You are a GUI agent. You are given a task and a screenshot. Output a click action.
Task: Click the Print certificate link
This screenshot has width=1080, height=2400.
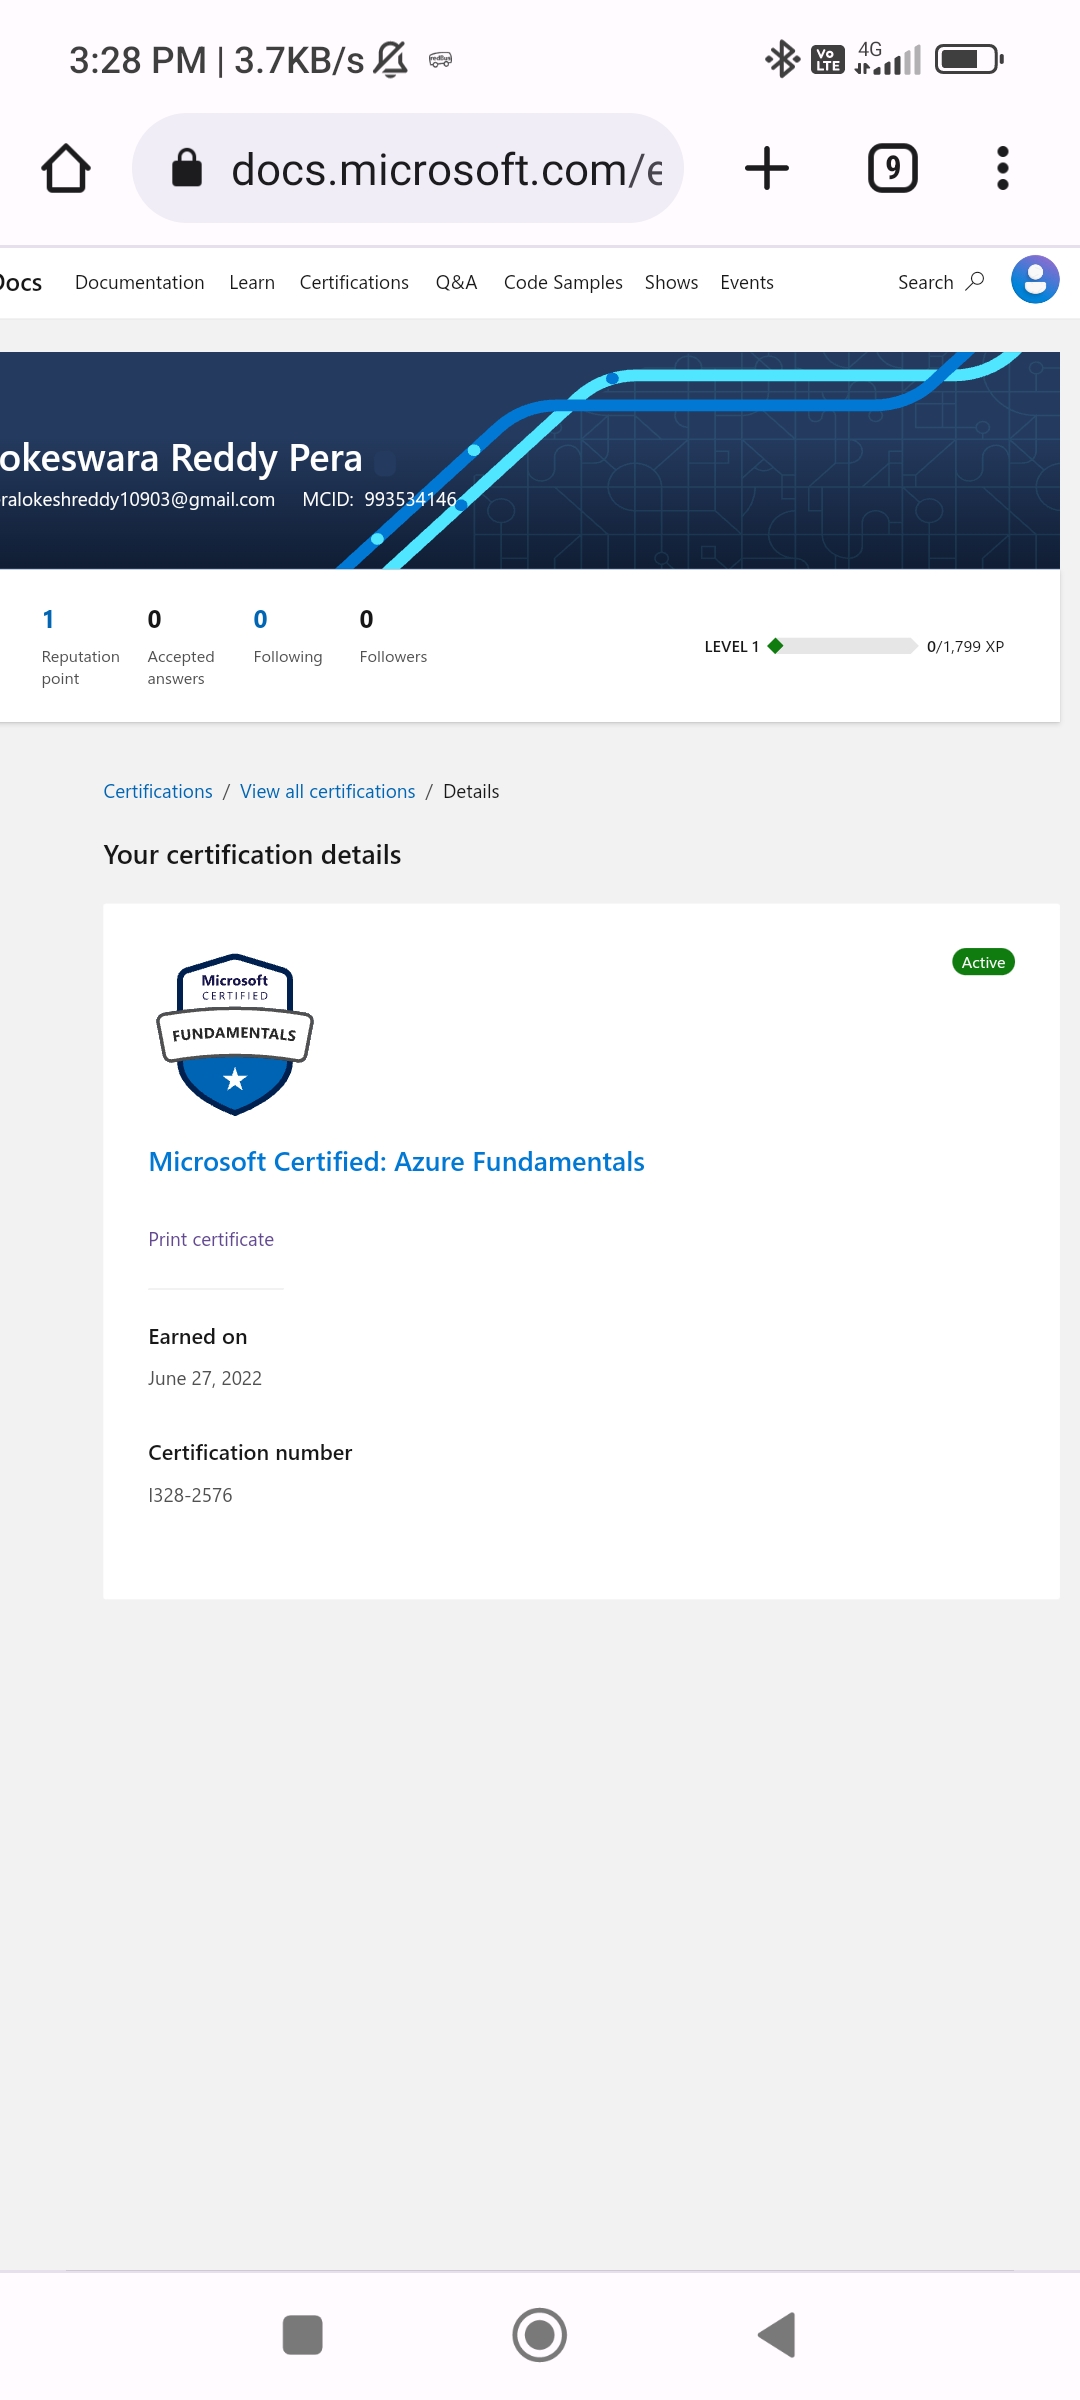[x=211, y=1239]
